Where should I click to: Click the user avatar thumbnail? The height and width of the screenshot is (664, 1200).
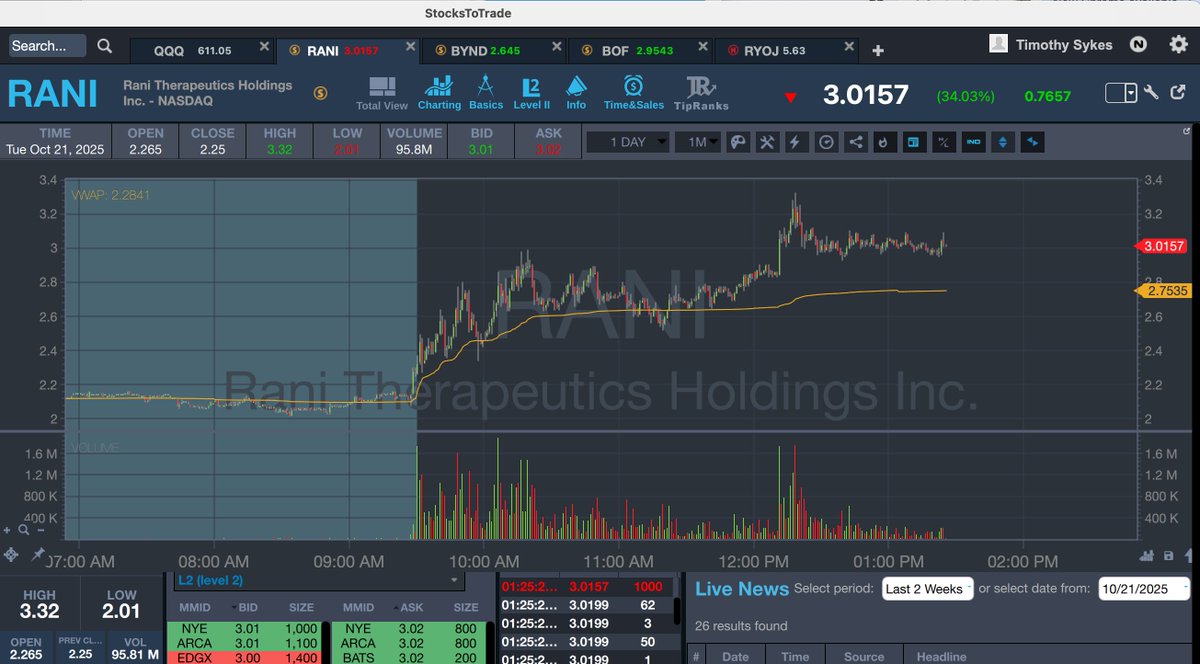998,43
